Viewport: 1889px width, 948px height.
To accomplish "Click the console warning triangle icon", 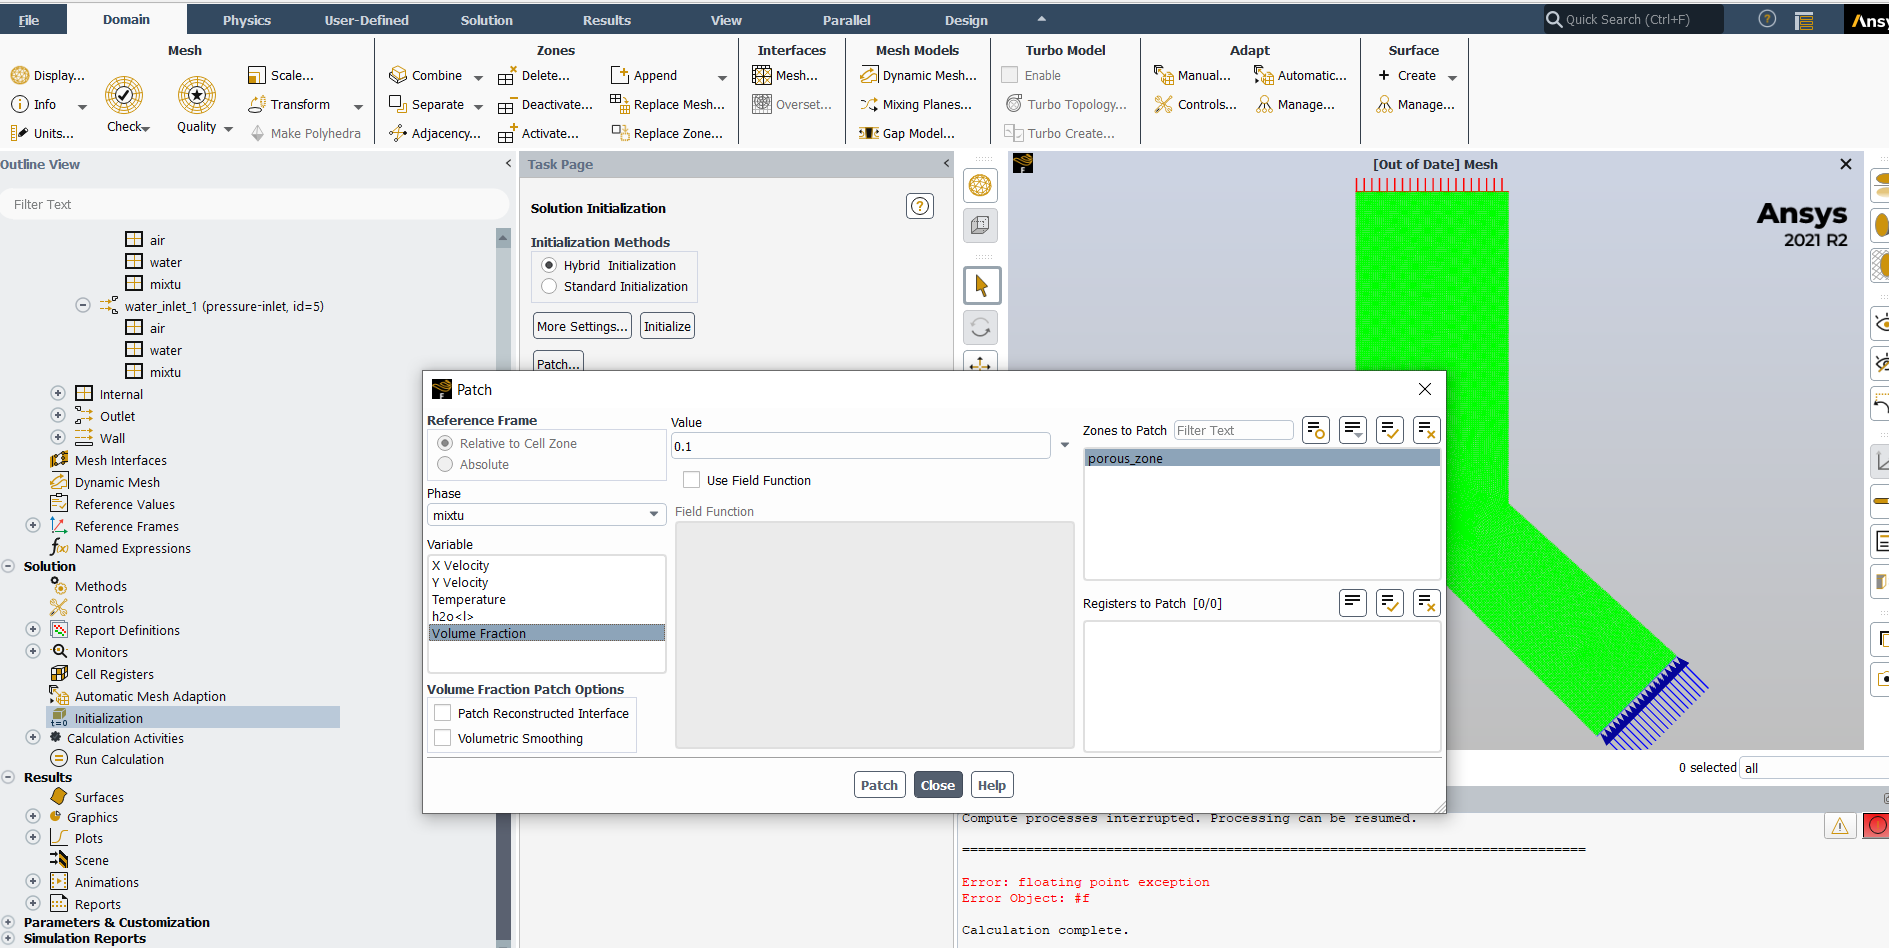I will point(1840,826).
